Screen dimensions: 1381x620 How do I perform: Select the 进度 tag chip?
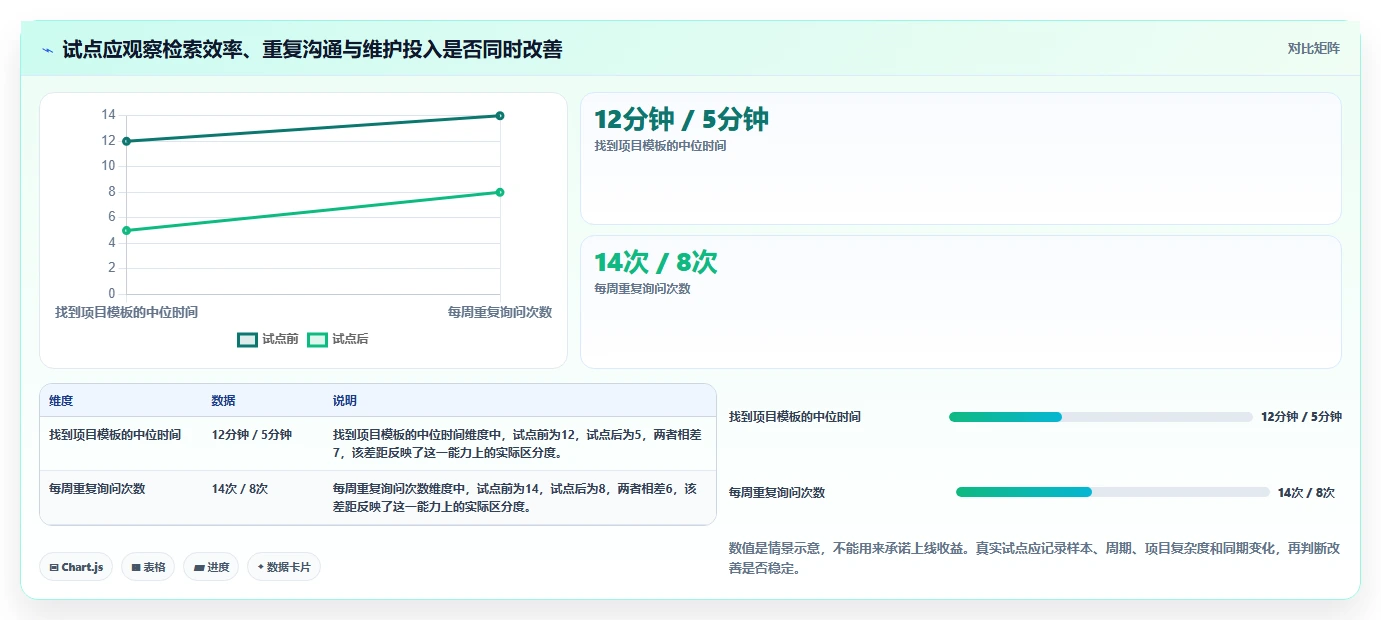pos(211,567)
